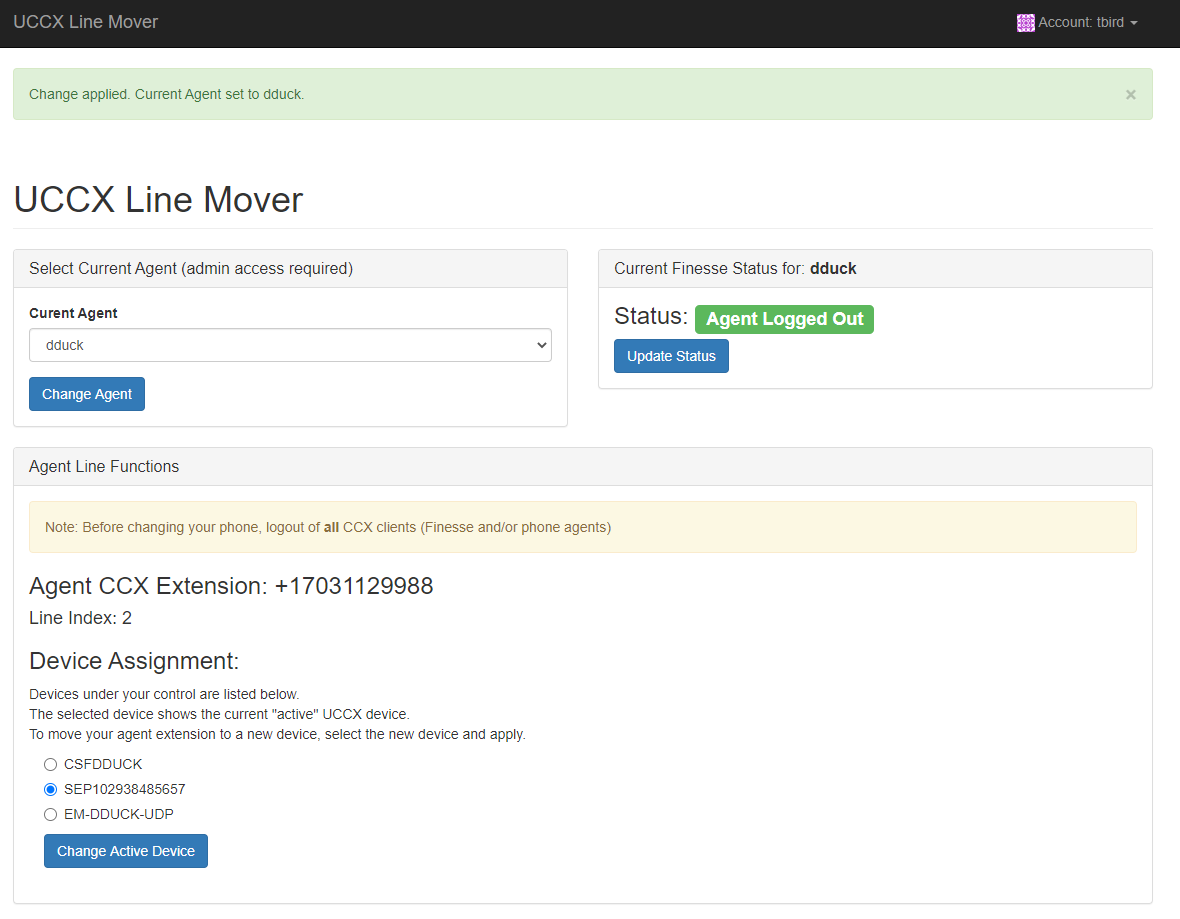Image resolution: width=1180 pixels, height=919 pixels.
Task: Open the Account: tbird dropdown menu
Action: [1077, 23]
